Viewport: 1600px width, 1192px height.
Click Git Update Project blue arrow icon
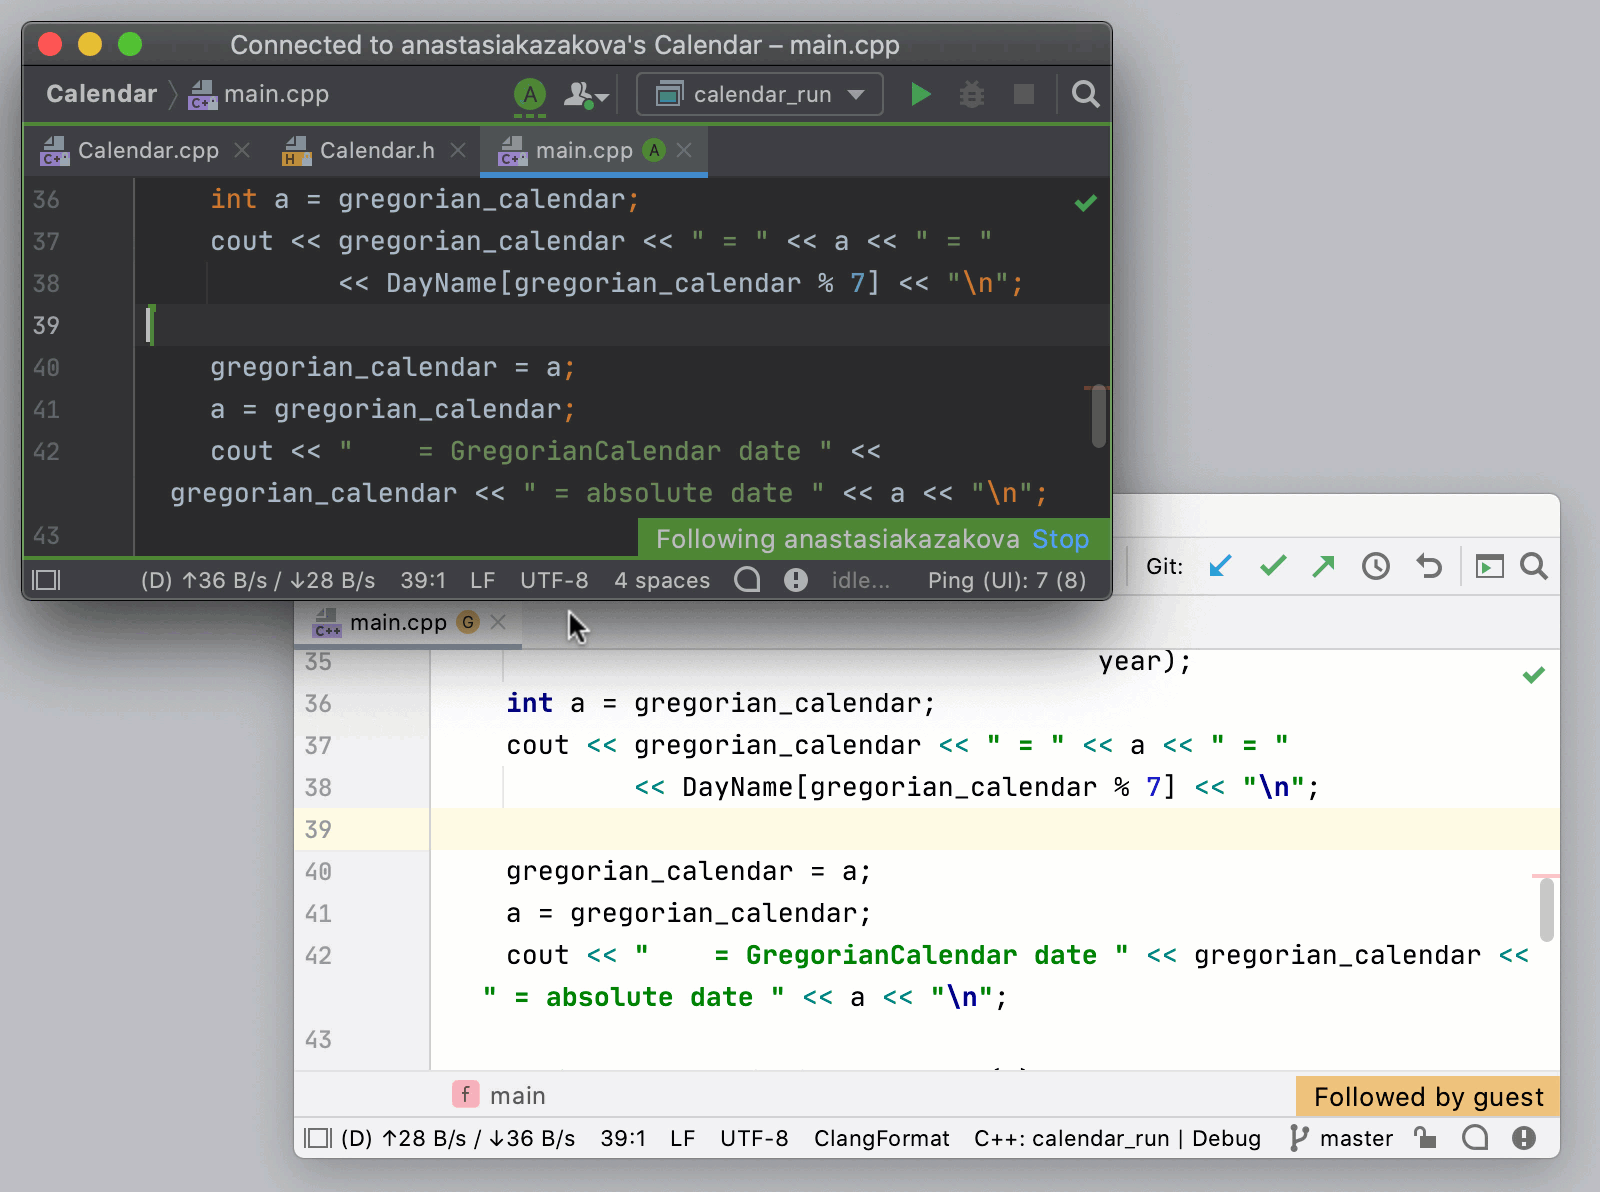(1220, 567)
